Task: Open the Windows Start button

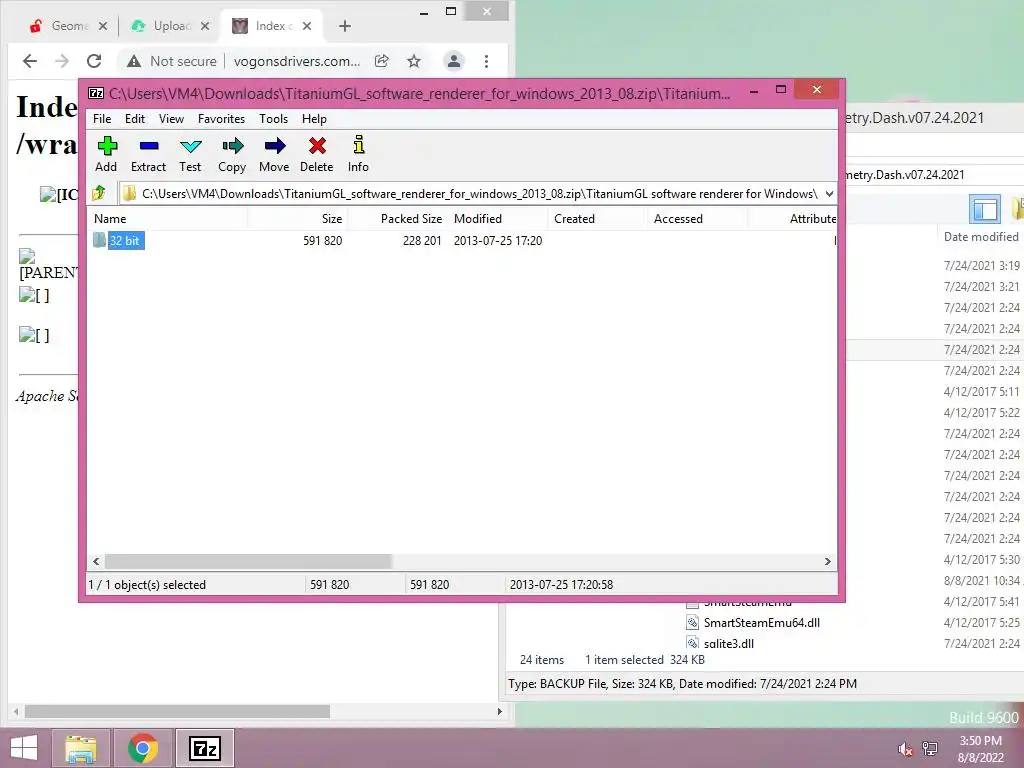Action: 24,748
